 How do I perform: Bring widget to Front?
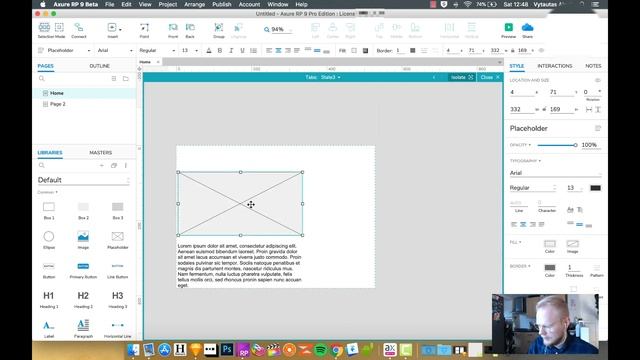pos(173,30)
